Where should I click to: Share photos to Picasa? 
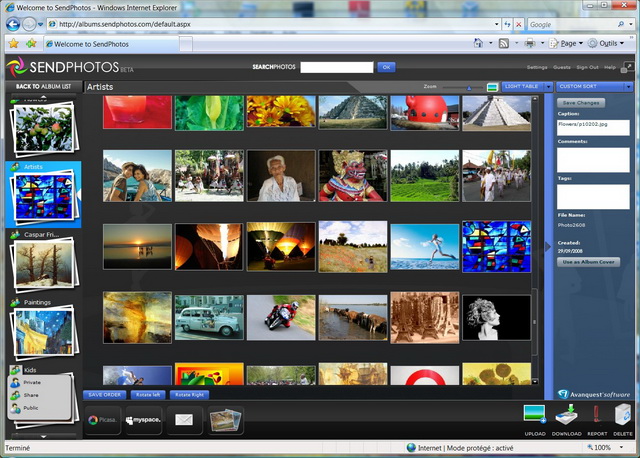click(101, 420)
